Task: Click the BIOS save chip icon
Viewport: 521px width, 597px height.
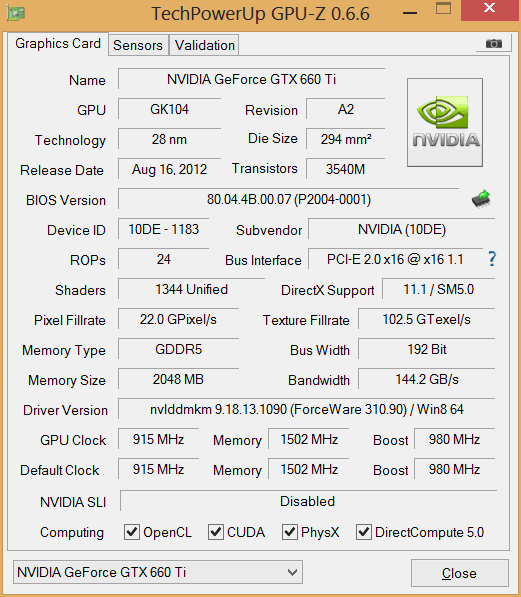Action: coord(481,199)
